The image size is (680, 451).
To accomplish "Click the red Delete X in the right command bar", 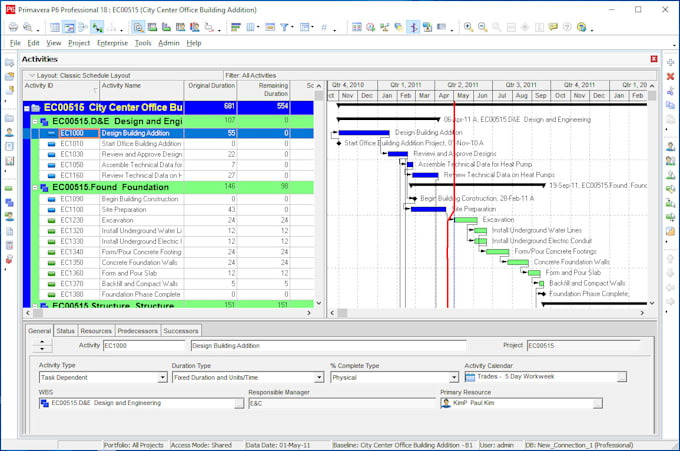I will 670,77.
